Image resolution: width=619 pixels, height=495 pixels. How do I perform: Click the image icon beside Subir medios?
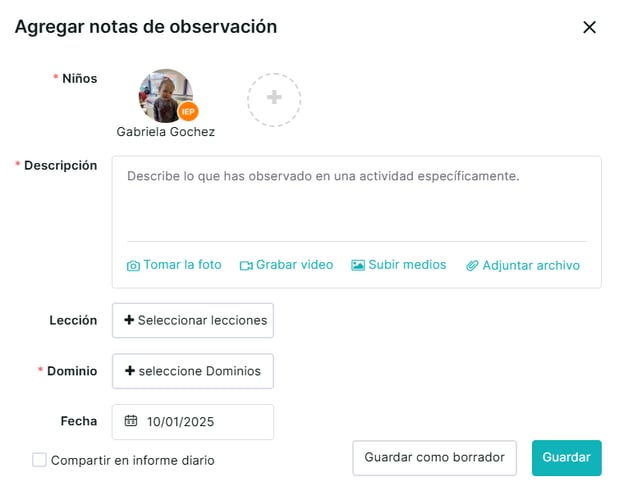pos(358,266)
